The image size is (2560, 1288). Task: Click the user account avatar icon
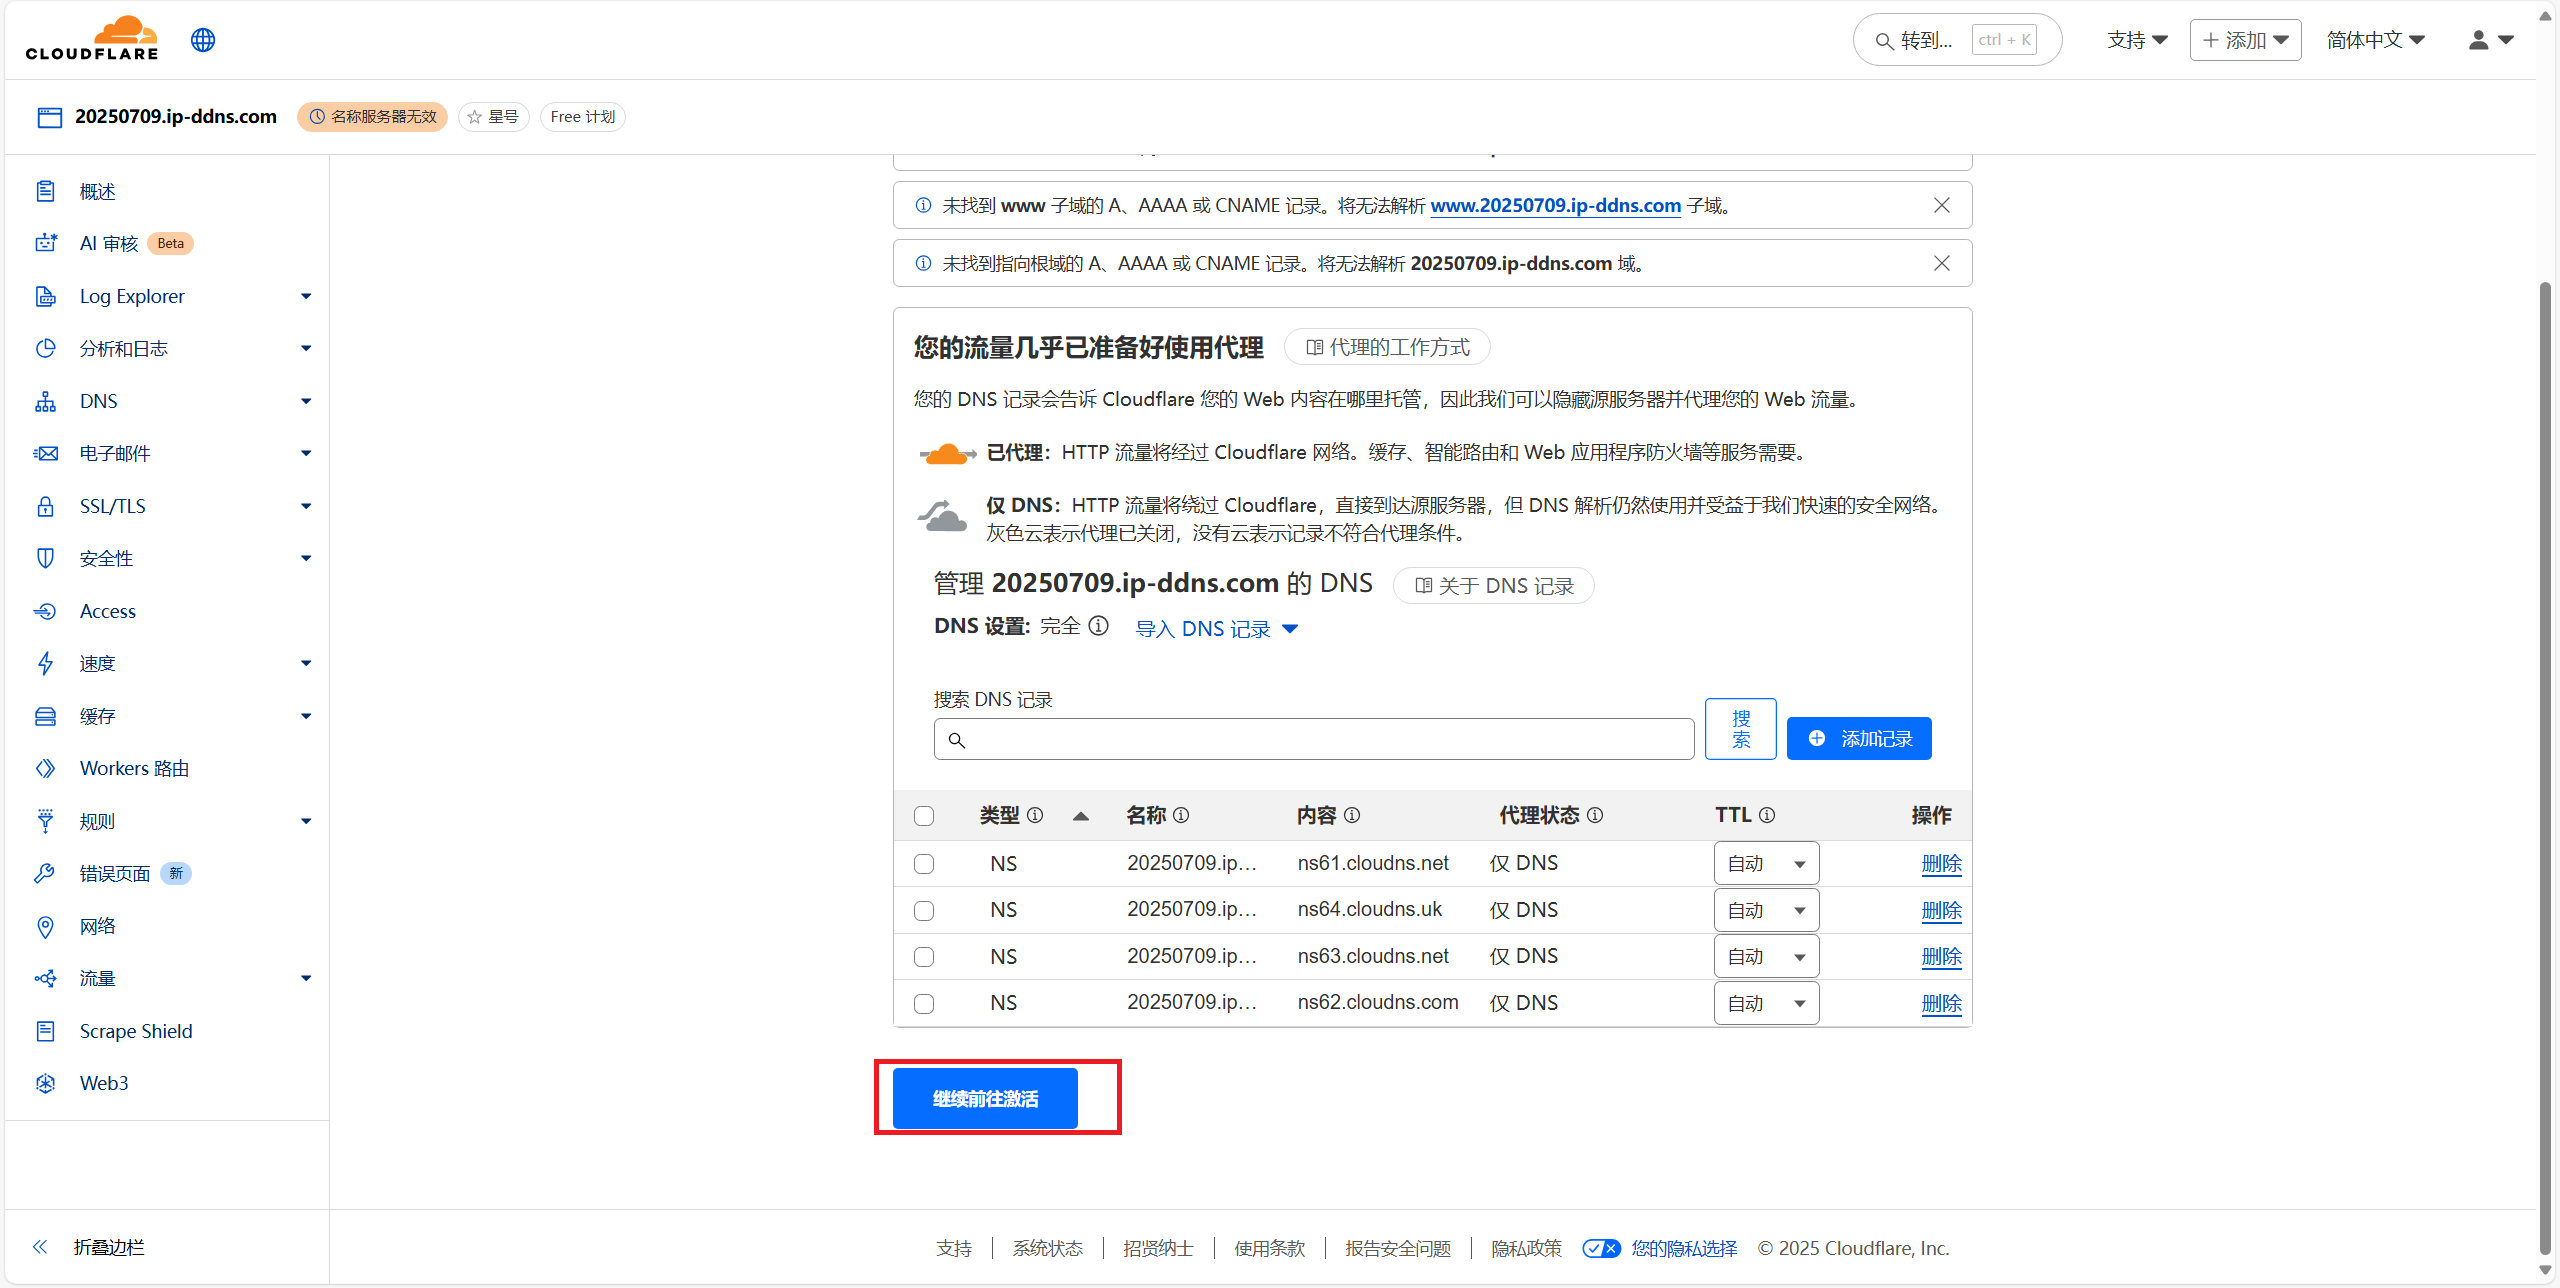pyautogui.click(x=2478, y=40)
